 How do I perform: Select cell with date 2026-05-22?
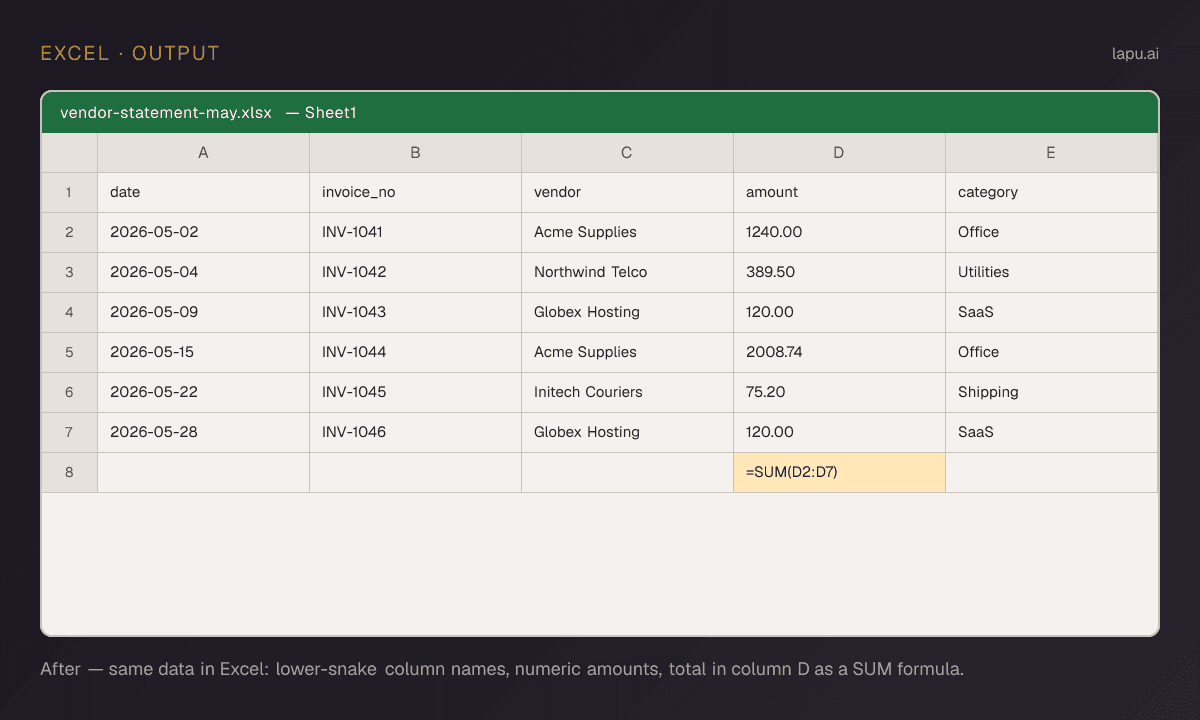(204, 393)
